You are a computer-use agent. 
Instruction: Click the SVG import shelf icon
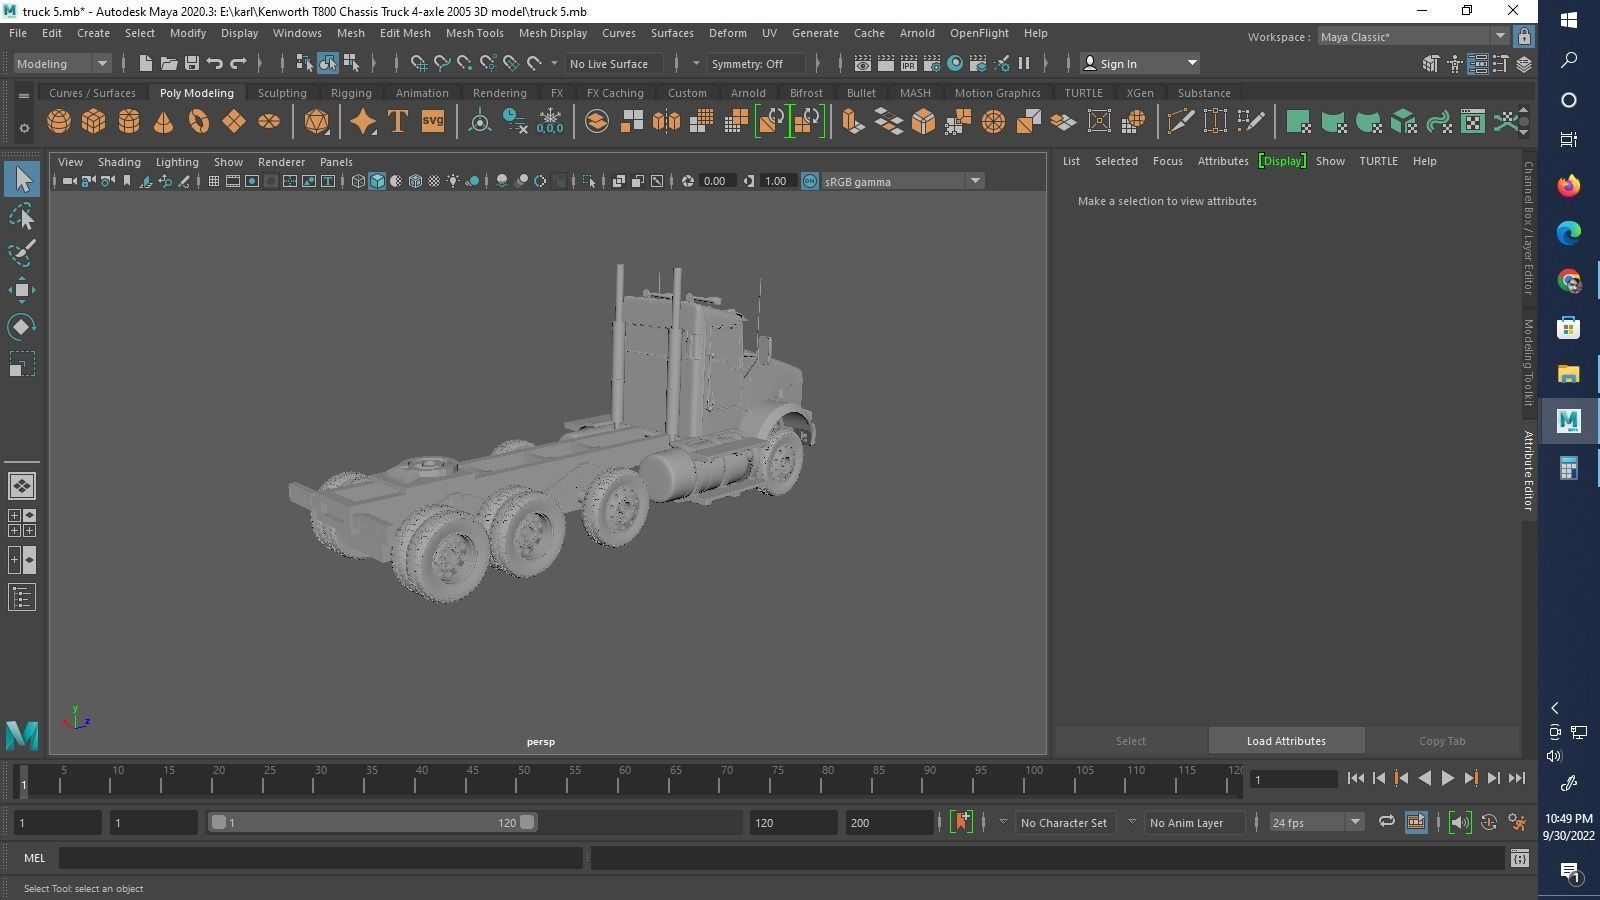[432, 122]
